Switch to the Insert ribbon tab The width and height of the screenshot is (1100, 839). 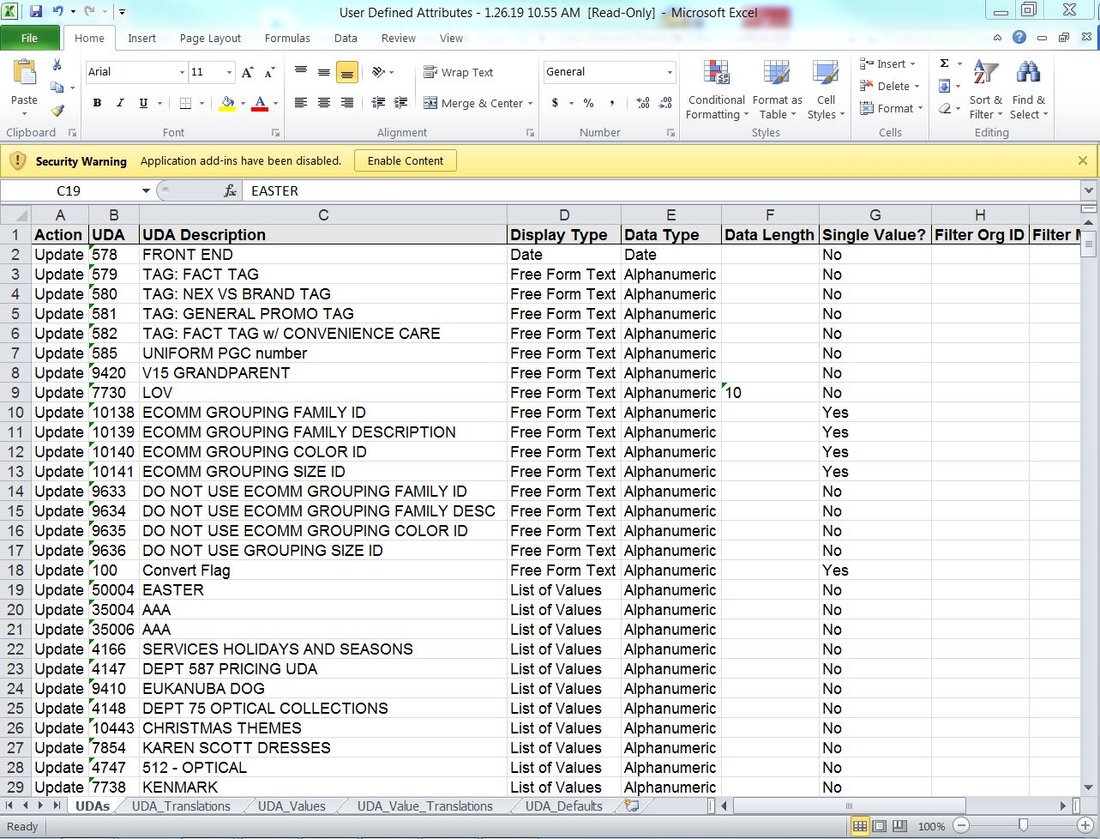click(x=142, y=38)
